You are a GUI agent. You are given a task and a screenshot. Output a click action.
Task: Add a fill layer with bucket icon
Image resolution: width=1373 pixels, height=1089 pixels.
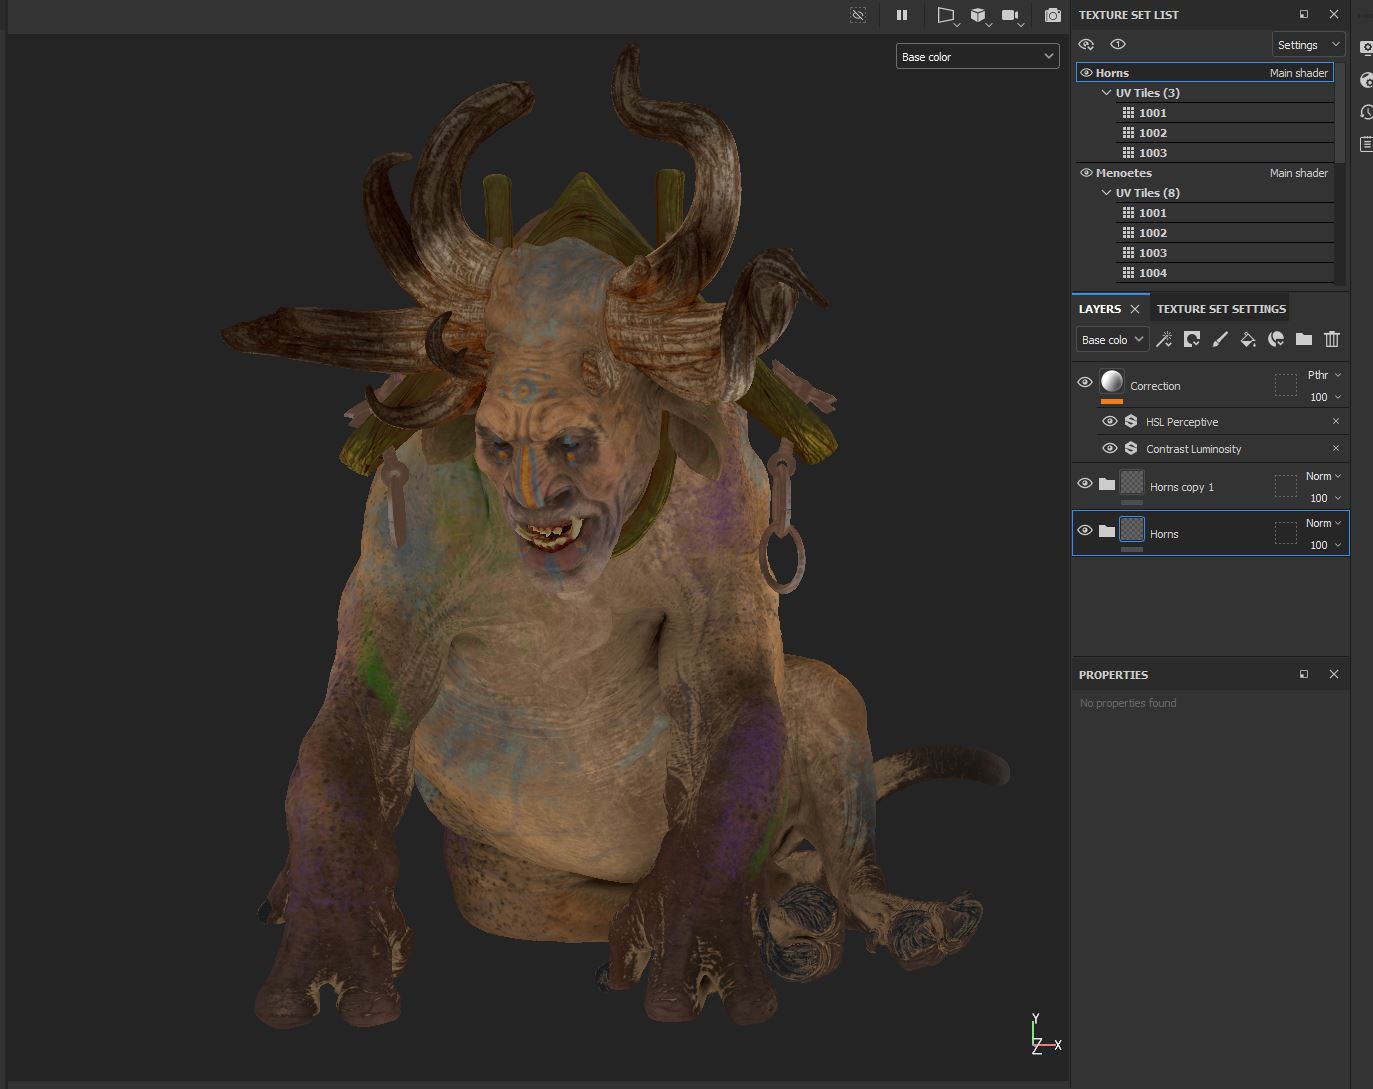coord(1248,340)
